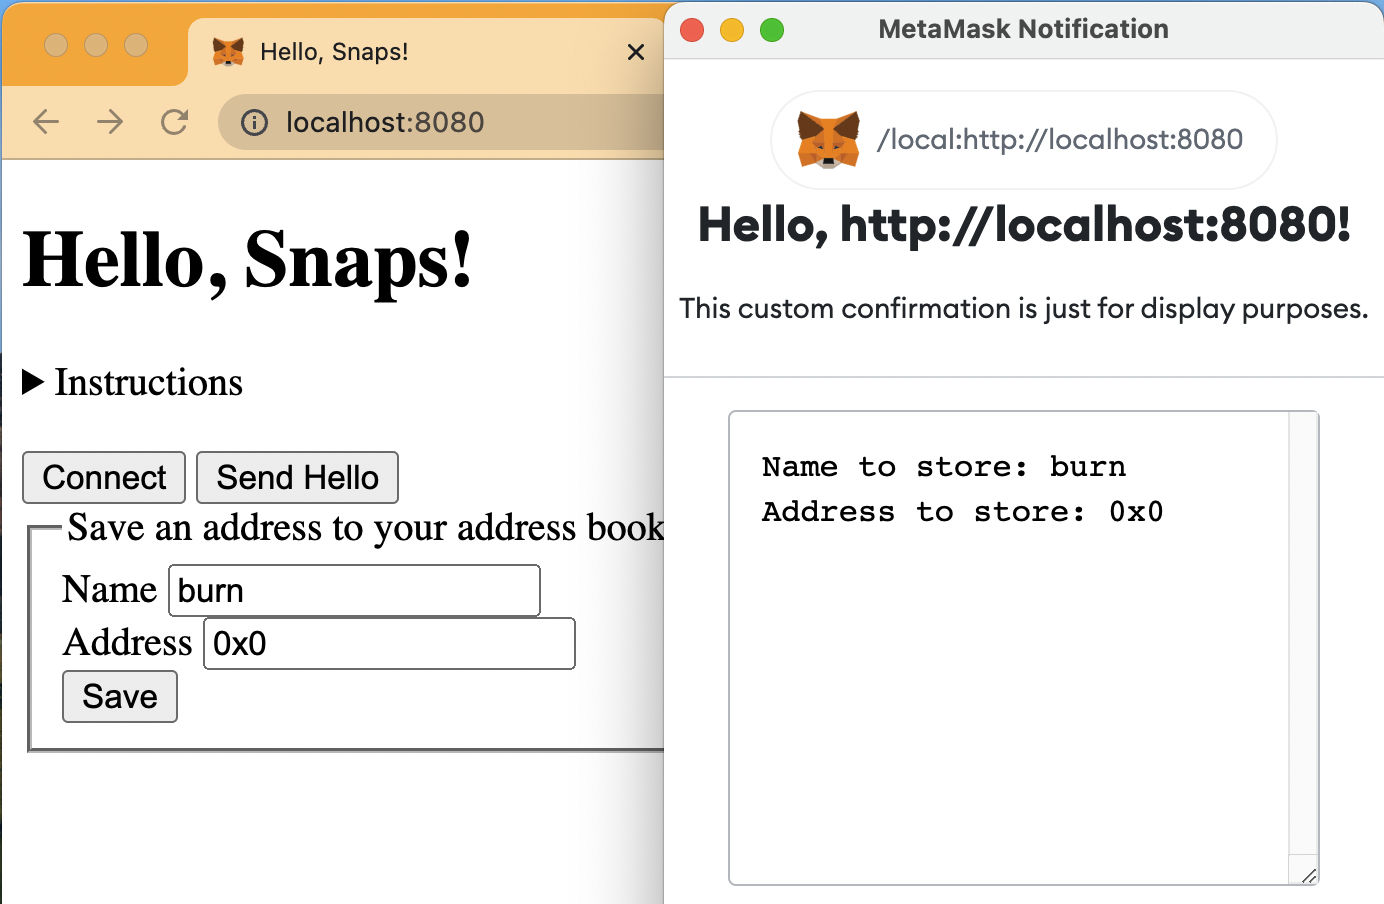Click the "Save an address to your address book" legend

366,527
